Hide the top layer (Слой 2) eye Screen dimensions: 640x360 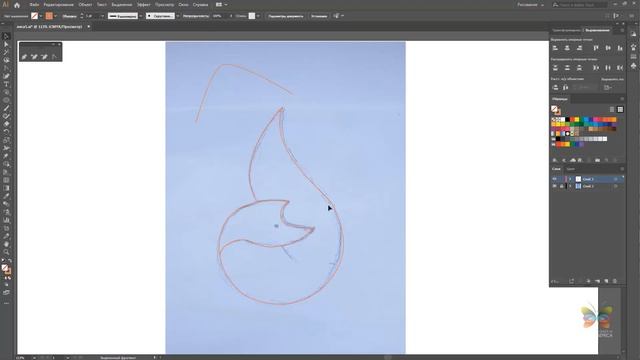(x=554, y=179)
